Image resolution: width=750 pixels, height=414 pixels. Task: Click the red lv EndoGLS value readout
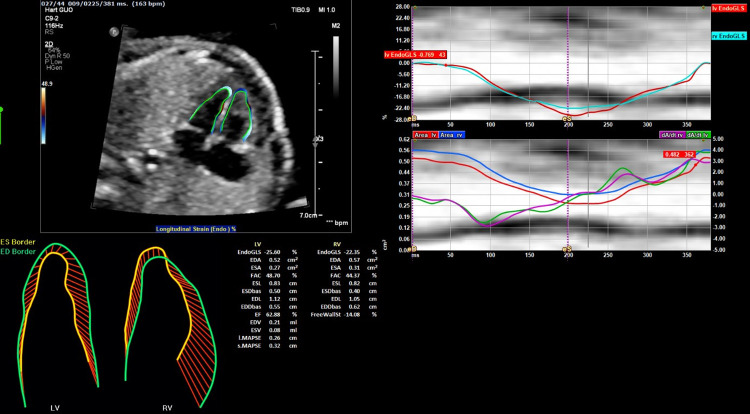coord(411,53)
